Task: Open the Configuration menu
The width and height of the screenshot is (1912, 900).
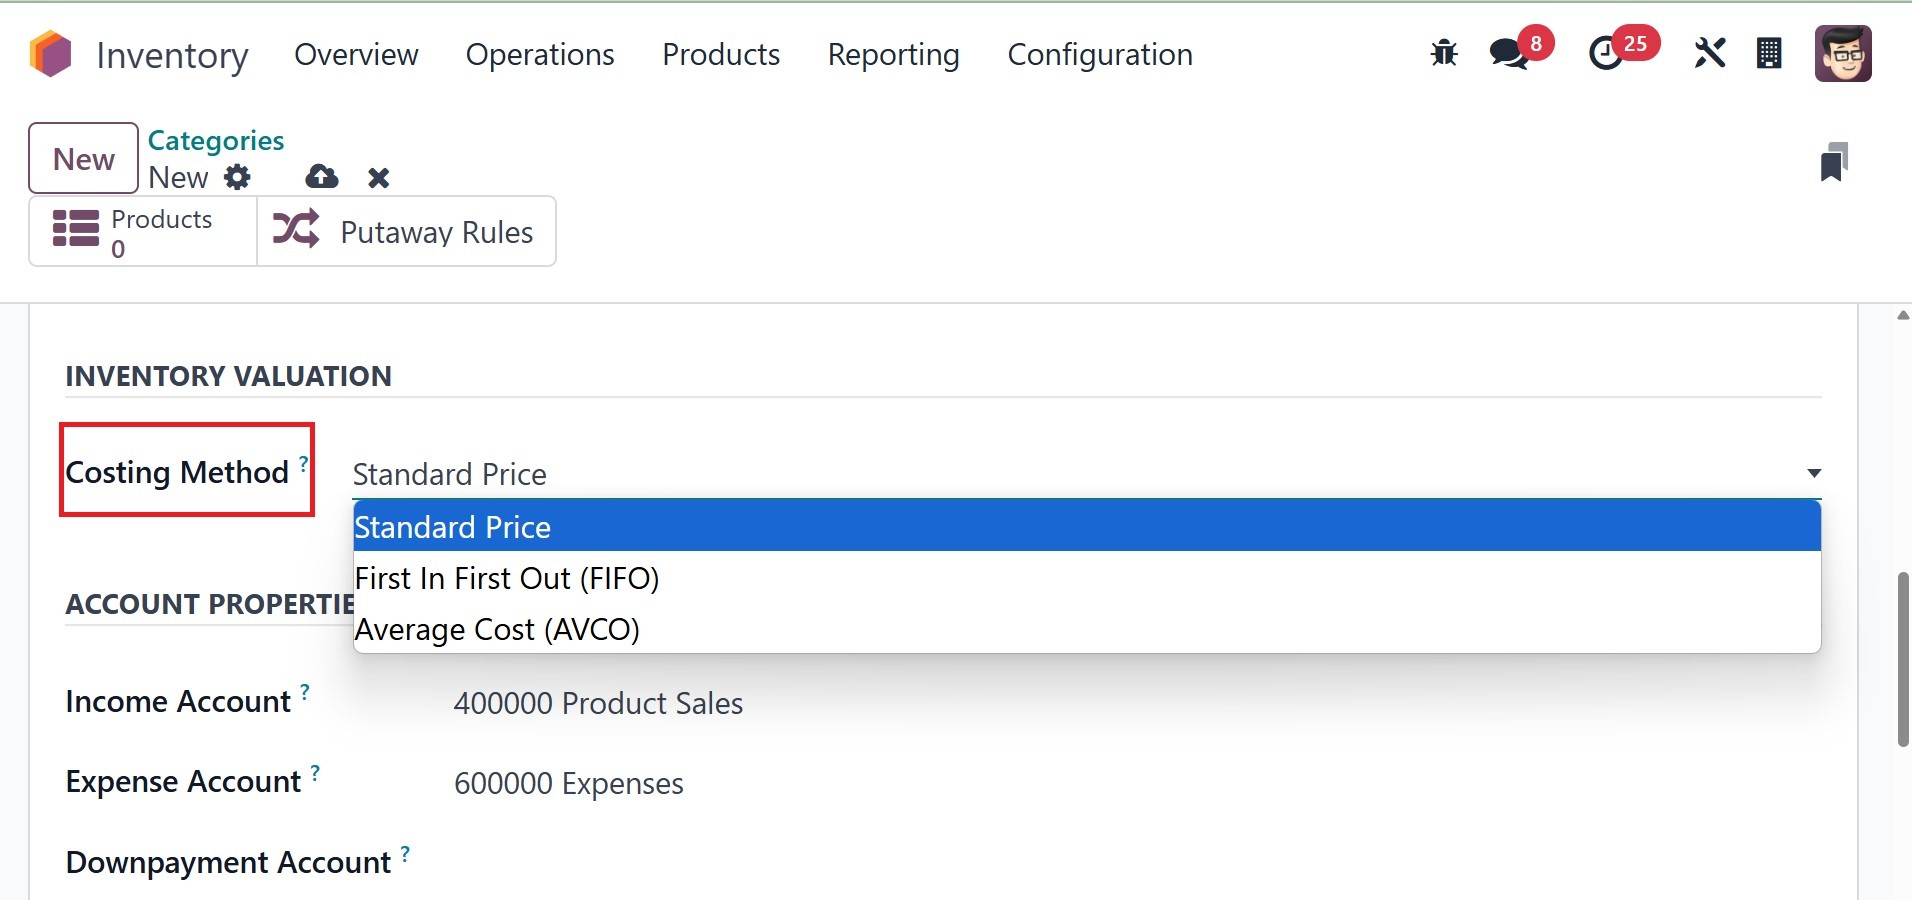Action: pyautogui.click(x=1100, y=55)
